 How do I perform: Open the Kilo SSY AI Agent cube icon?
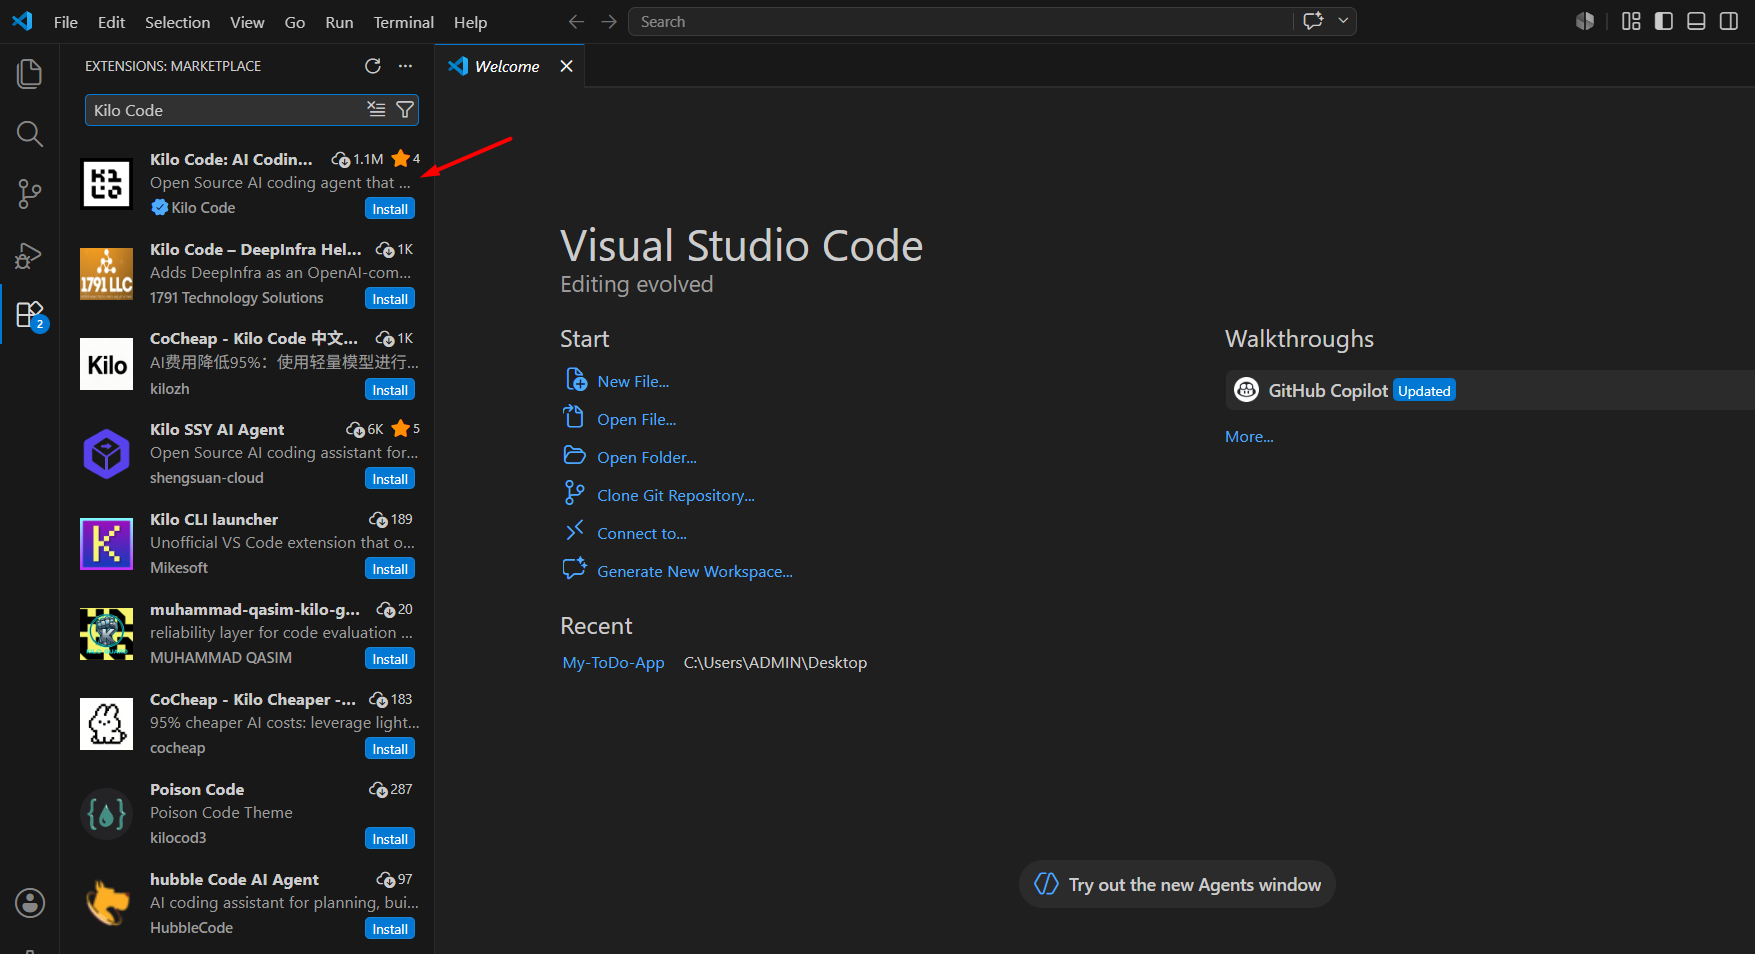coord(106,454)
